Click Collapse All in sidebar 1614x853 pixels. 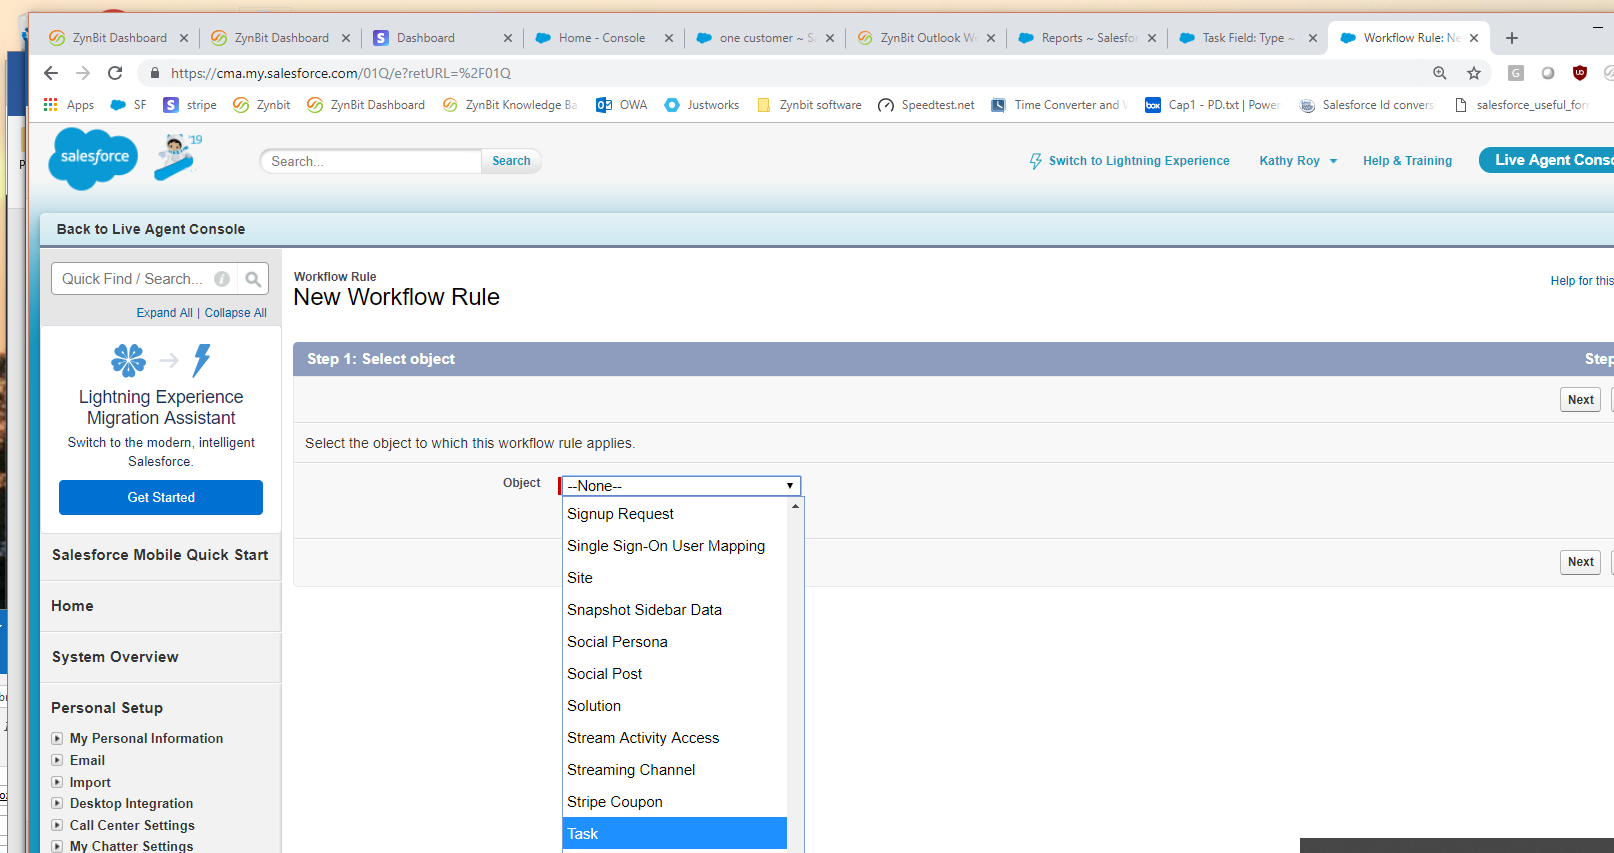[x=236, y=313]
